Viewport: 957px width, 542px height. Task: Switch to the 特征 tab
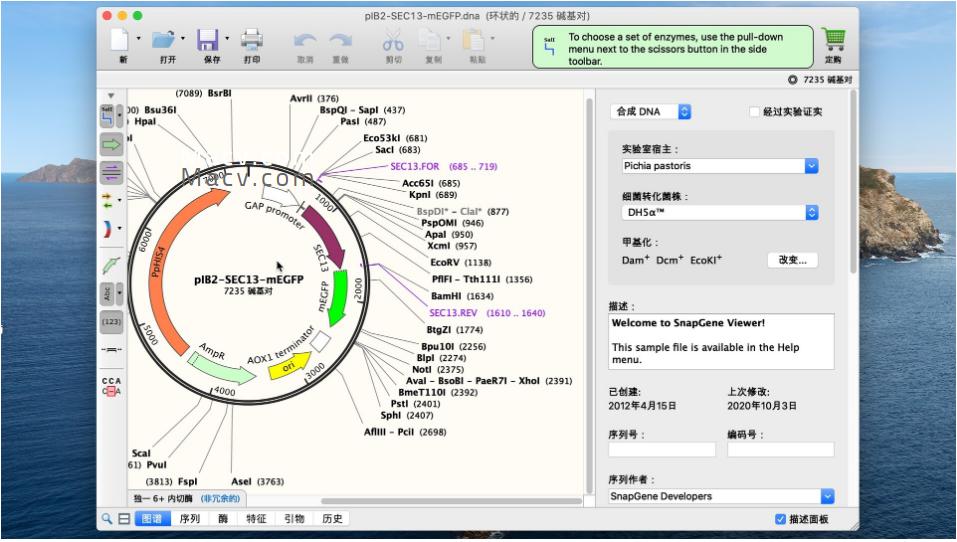(x=256, y=519)
